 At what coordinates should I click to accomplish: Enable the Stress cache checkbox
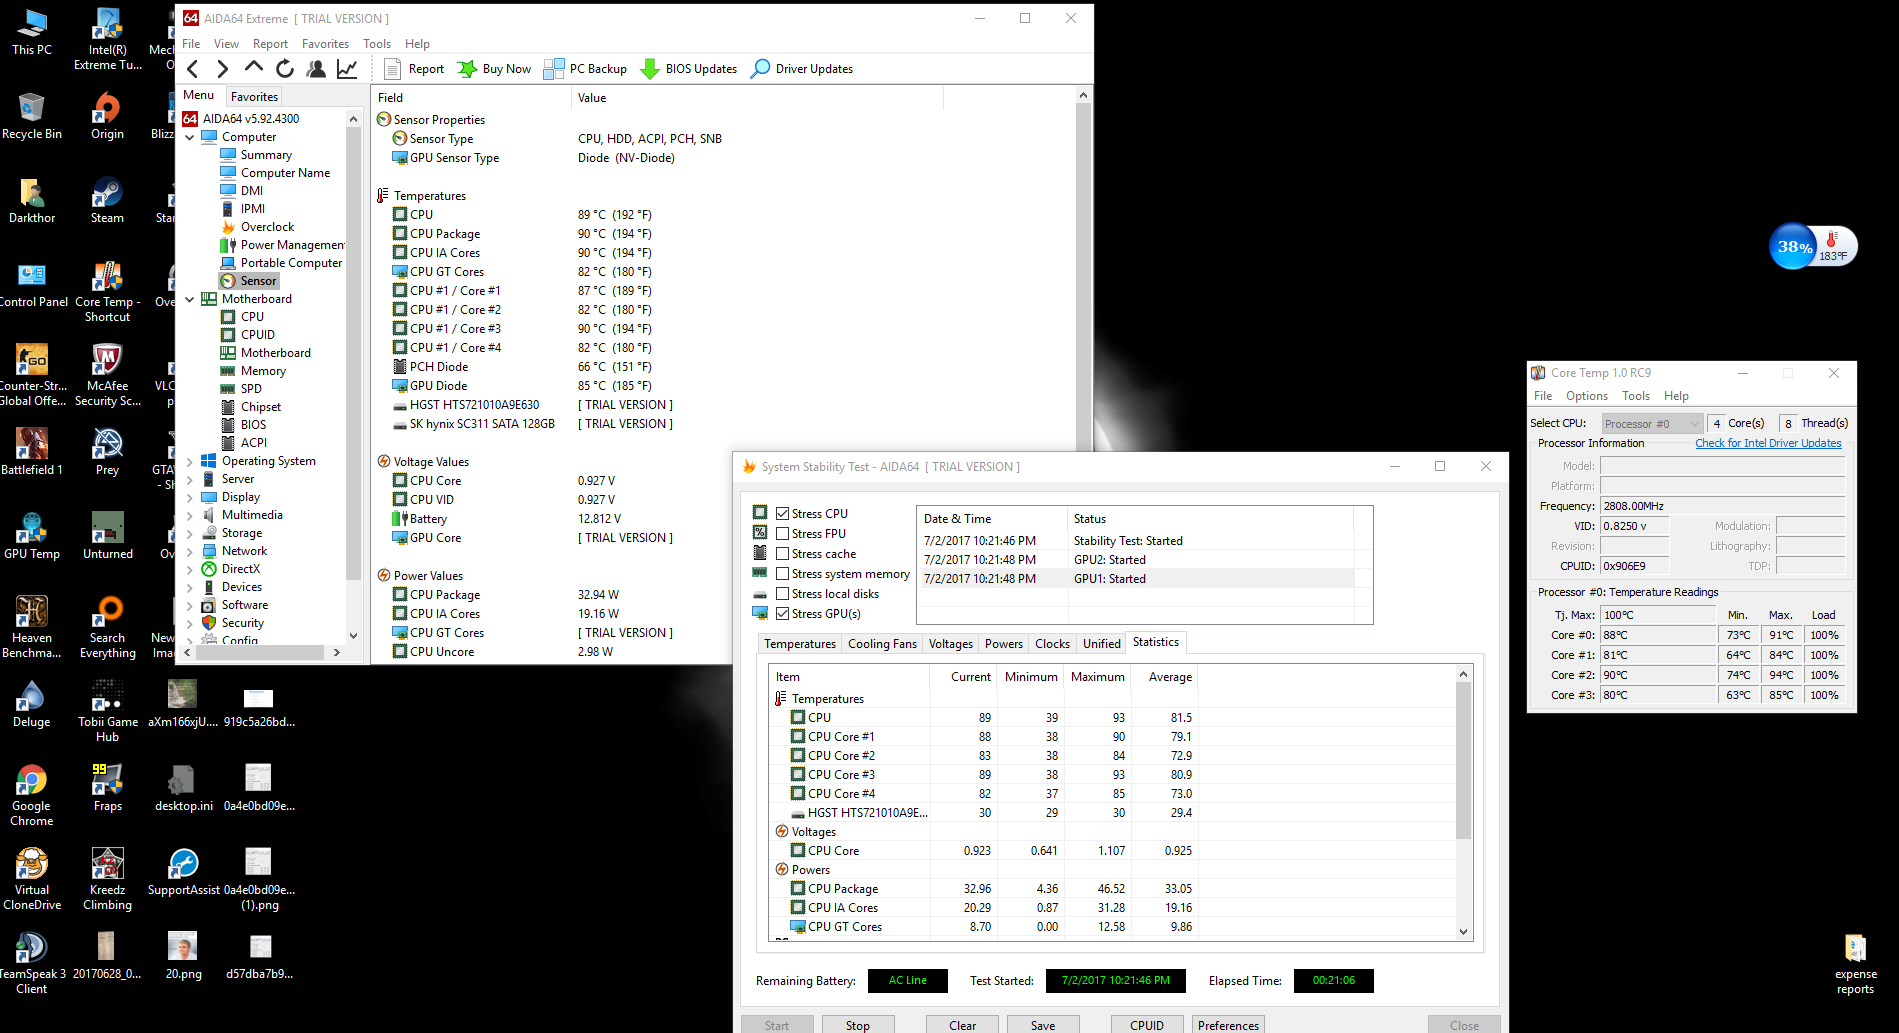click(x=783, y=554)
